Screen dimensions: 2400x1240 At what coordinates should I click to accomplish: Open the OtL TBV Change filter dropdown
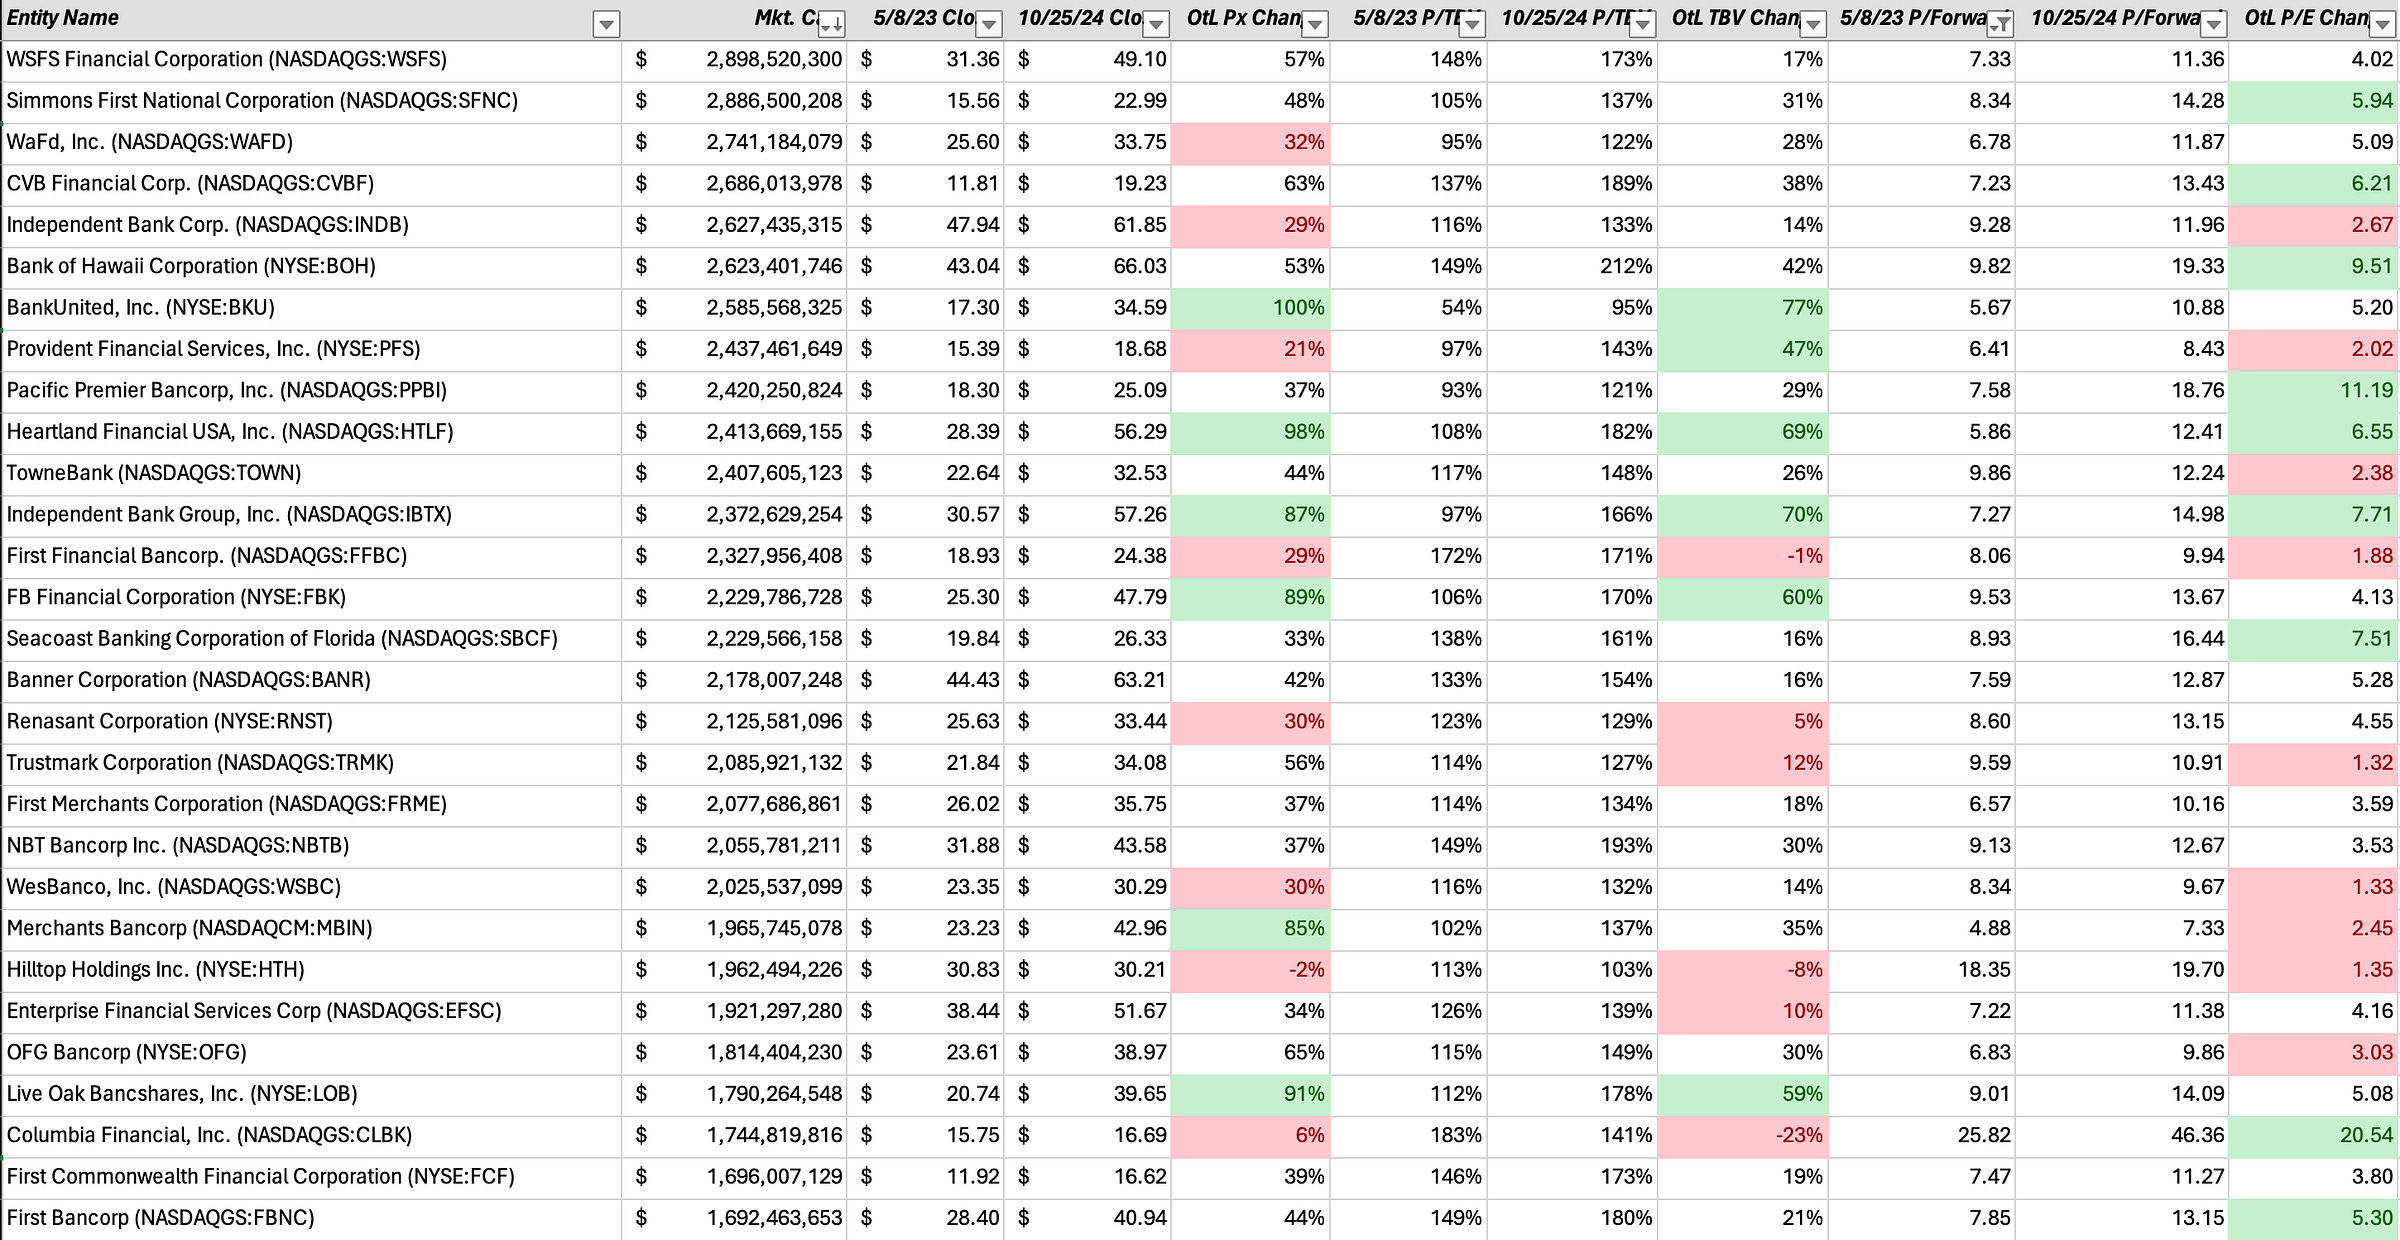(1813, 24)
